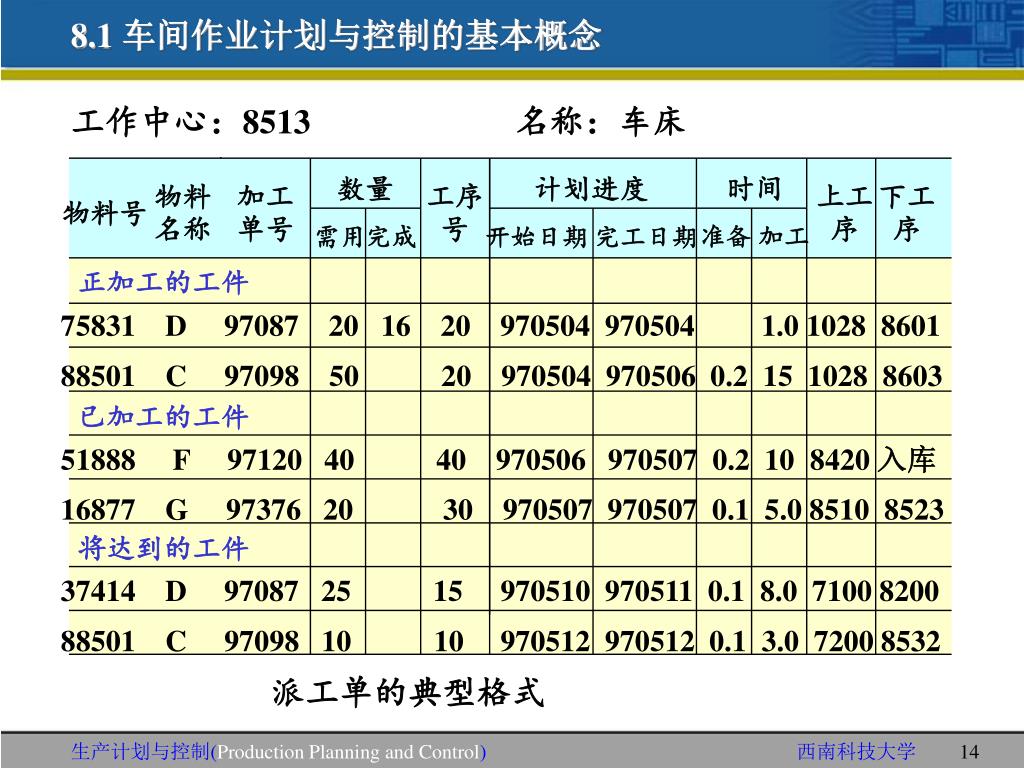The image size is (1024, 768).
Task: Click processing time '1.0' in row 75831
Action: pyautogui.click(x=780, y=326)
